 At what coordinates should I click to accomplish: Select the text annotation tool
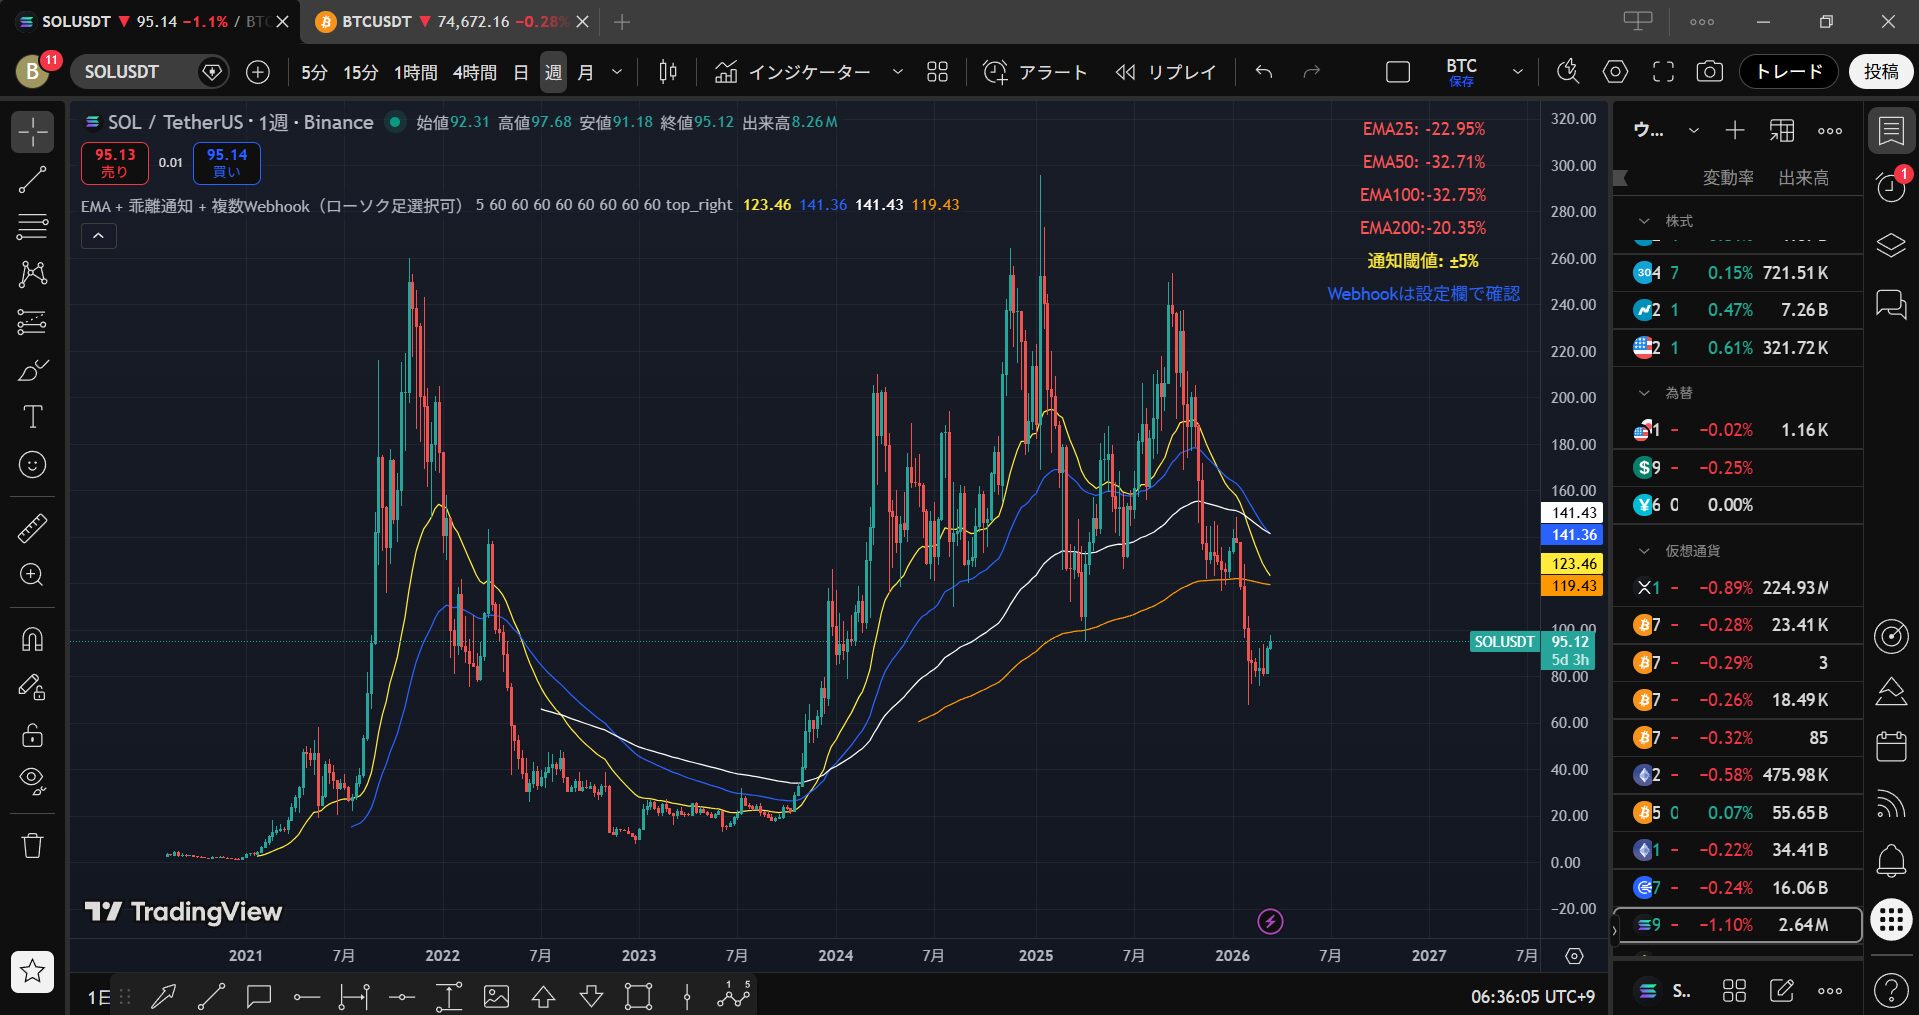(x=32, y=417)
